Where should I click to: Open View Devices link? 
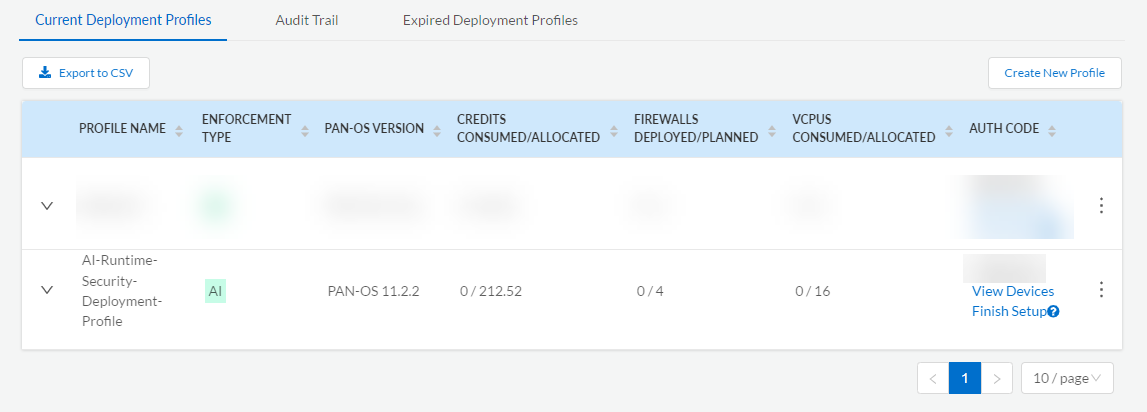tap(1012, 291)
